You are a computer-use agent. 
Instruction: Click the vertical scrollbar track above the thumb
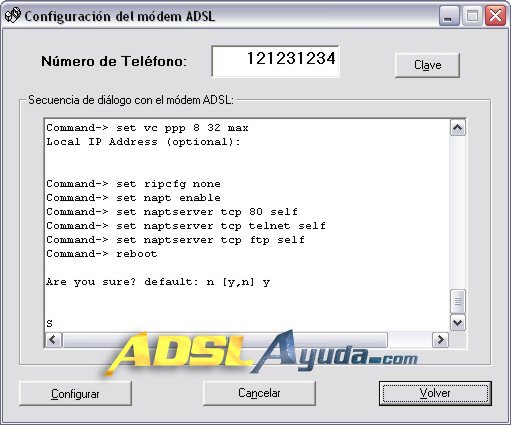458,213
